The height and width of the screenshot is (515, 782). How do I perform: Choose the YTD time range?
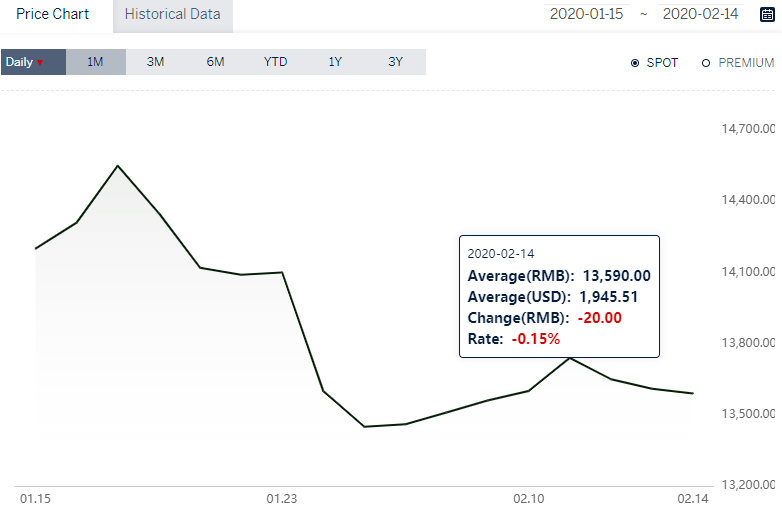pos(275,62)
